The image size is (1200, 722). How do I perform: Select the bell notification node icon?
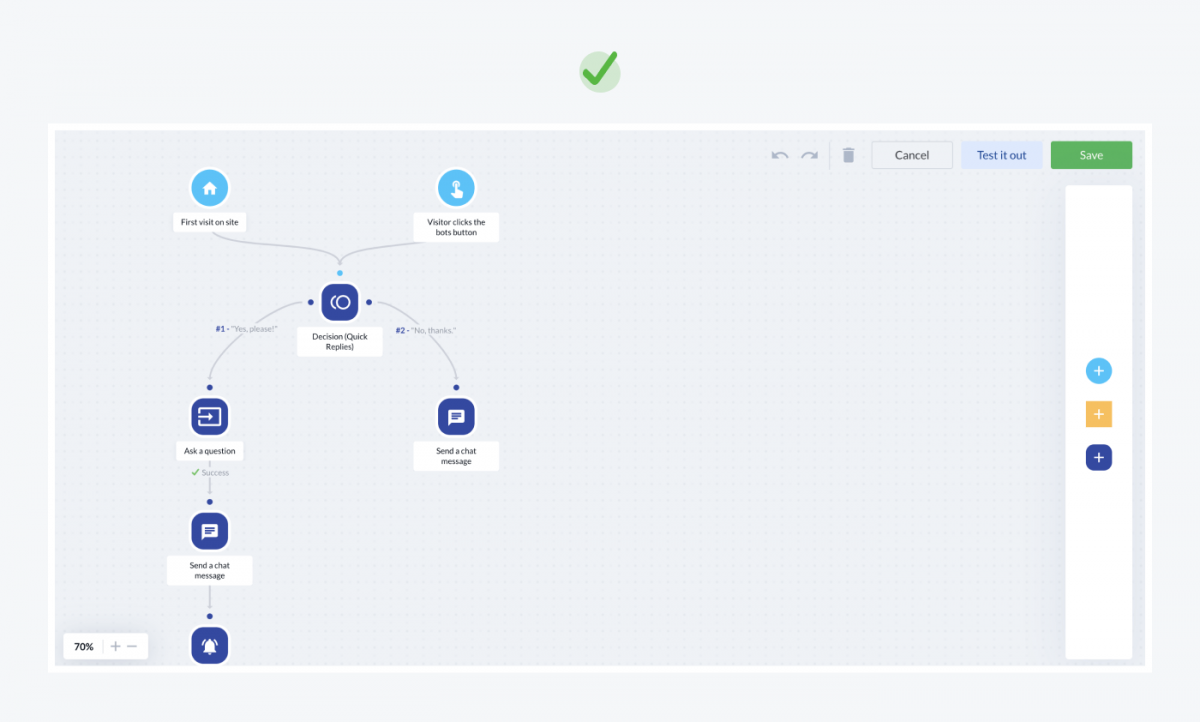tap(210, 645)
